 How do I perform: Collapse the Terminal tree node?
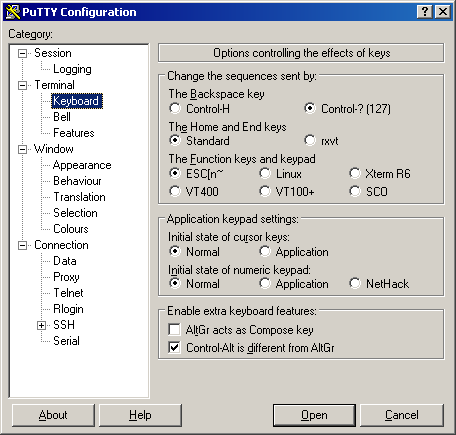(x=22, y=85)
